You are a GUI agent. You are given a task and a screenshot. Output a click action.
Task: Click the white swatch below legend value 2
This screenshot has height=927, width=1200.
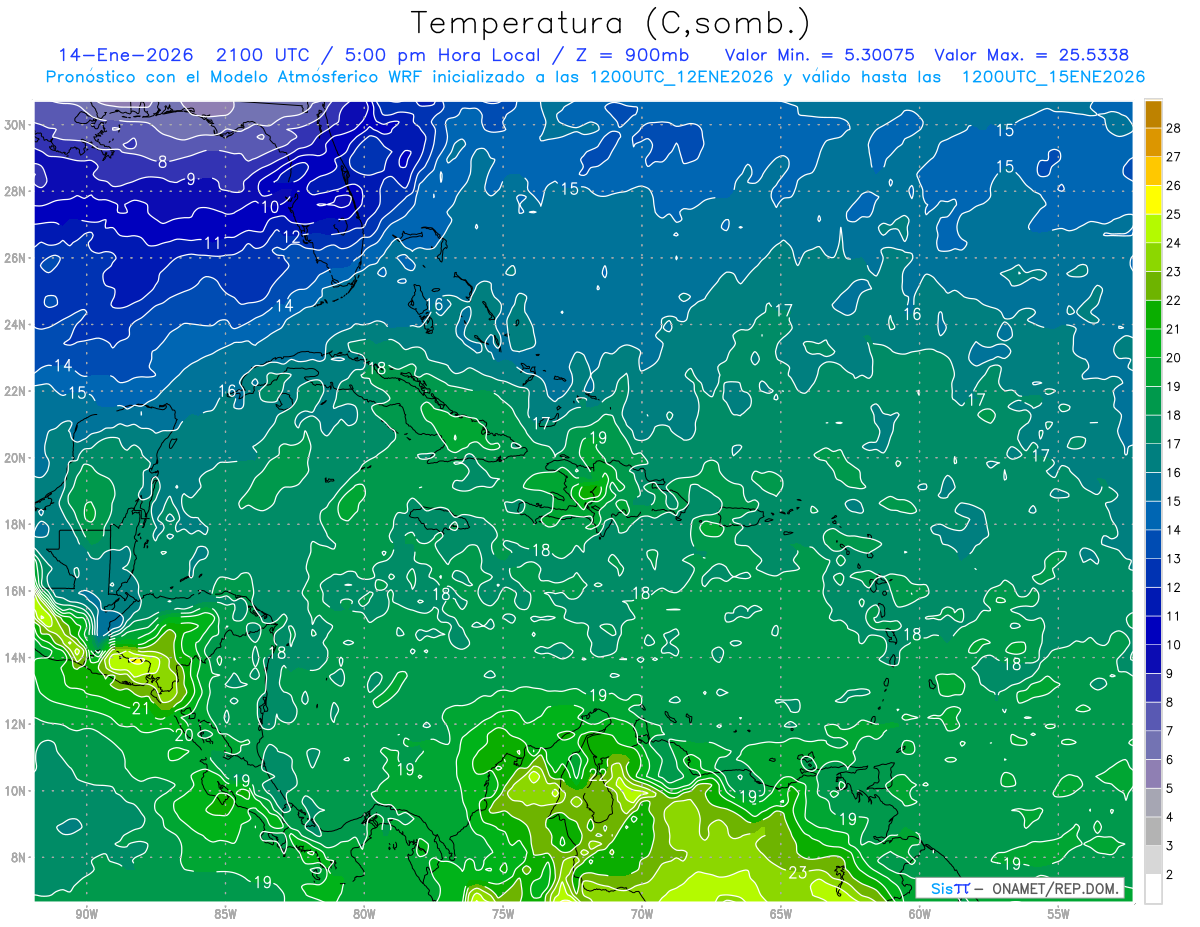1153,889
